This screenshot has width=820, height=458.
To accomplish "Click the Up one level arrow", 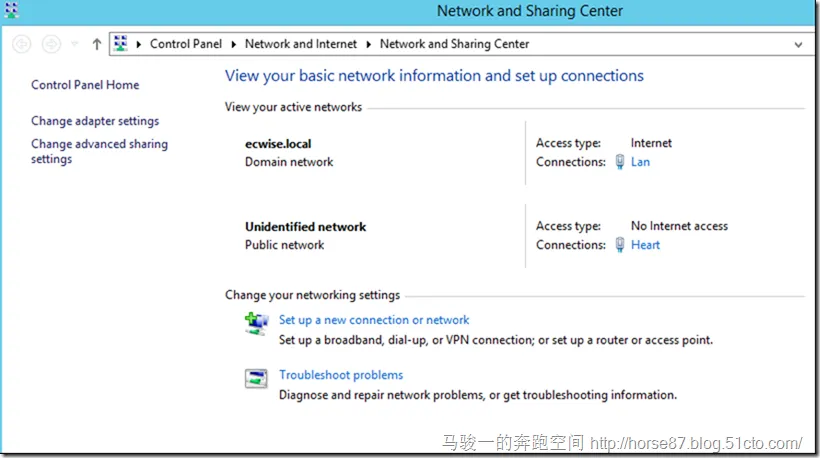I will (x=96, y=44).
